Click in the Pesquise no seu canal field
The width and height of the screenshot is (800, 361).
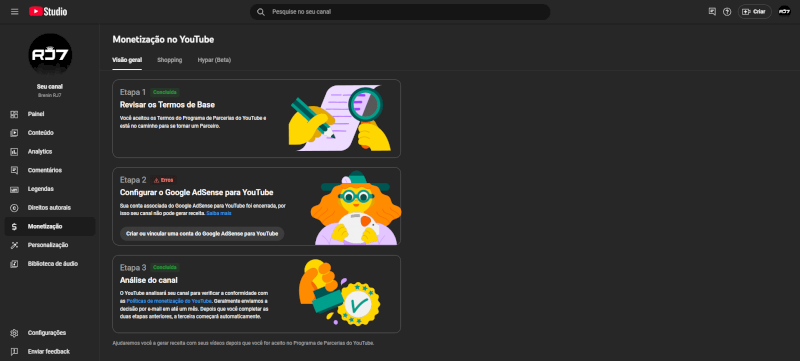pos(400,12)
